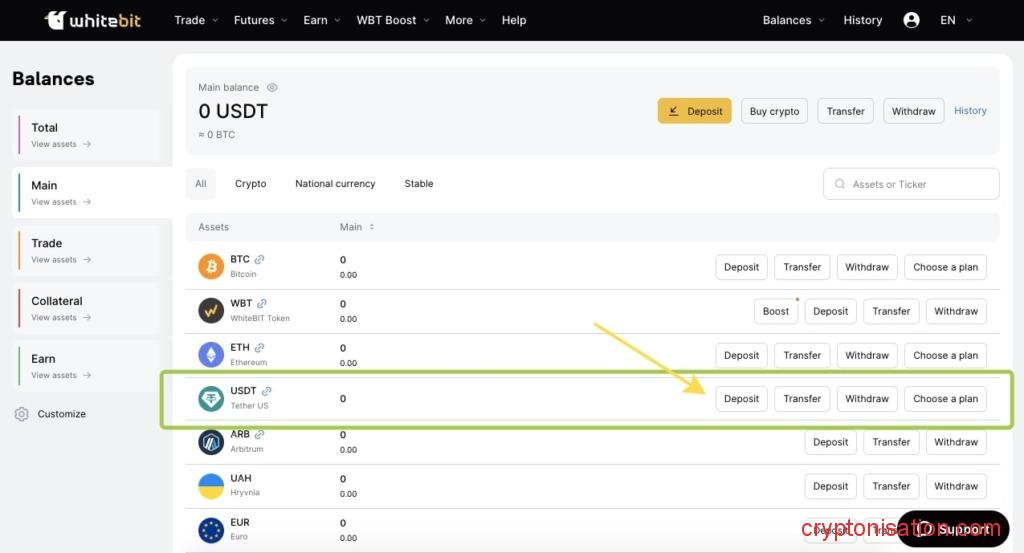Expand the Trade menu dropdown

tap(196, 20)
